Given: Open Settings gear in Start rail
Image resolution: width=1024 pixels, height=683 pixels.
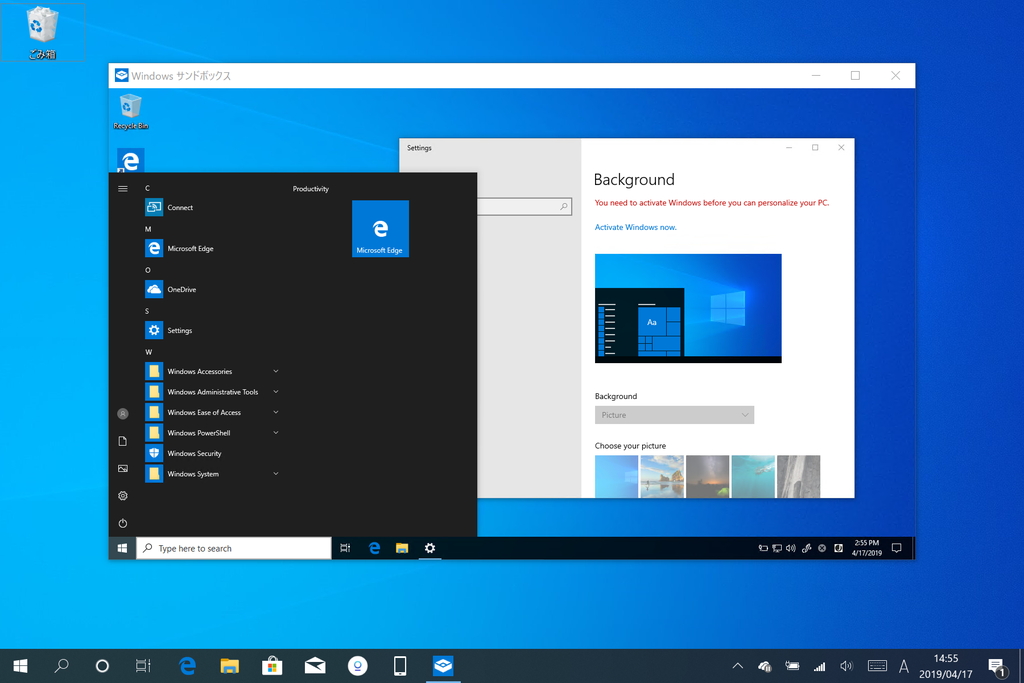Looking at the screenshot, I should [x=122, y=496].
